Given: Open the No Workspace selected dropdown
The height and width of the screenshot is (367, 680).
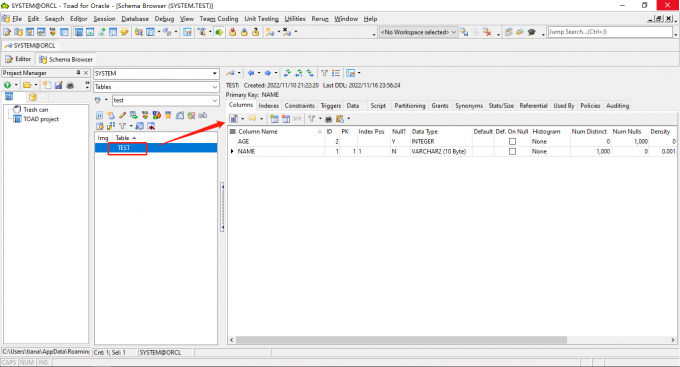Looking at the screenshot, I should pyautogui.click(x=454, y=32).
